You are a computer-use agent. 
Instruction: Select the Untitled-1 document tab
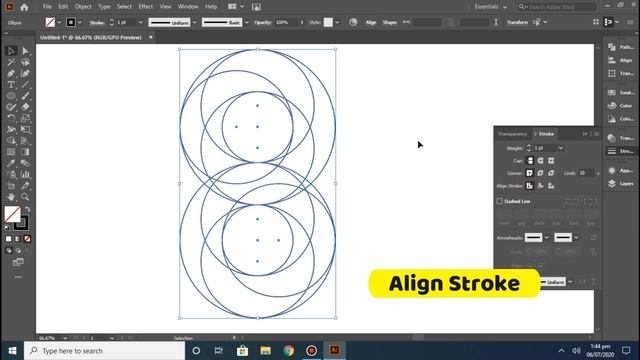click(x=91, y=38)
